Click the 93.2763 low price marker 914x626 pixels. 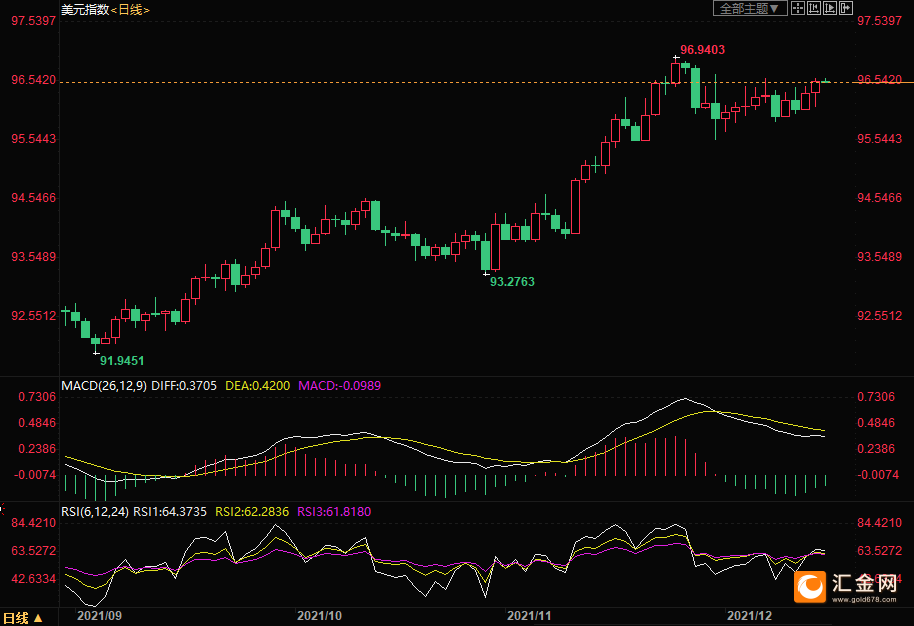[x=512, y=282]
